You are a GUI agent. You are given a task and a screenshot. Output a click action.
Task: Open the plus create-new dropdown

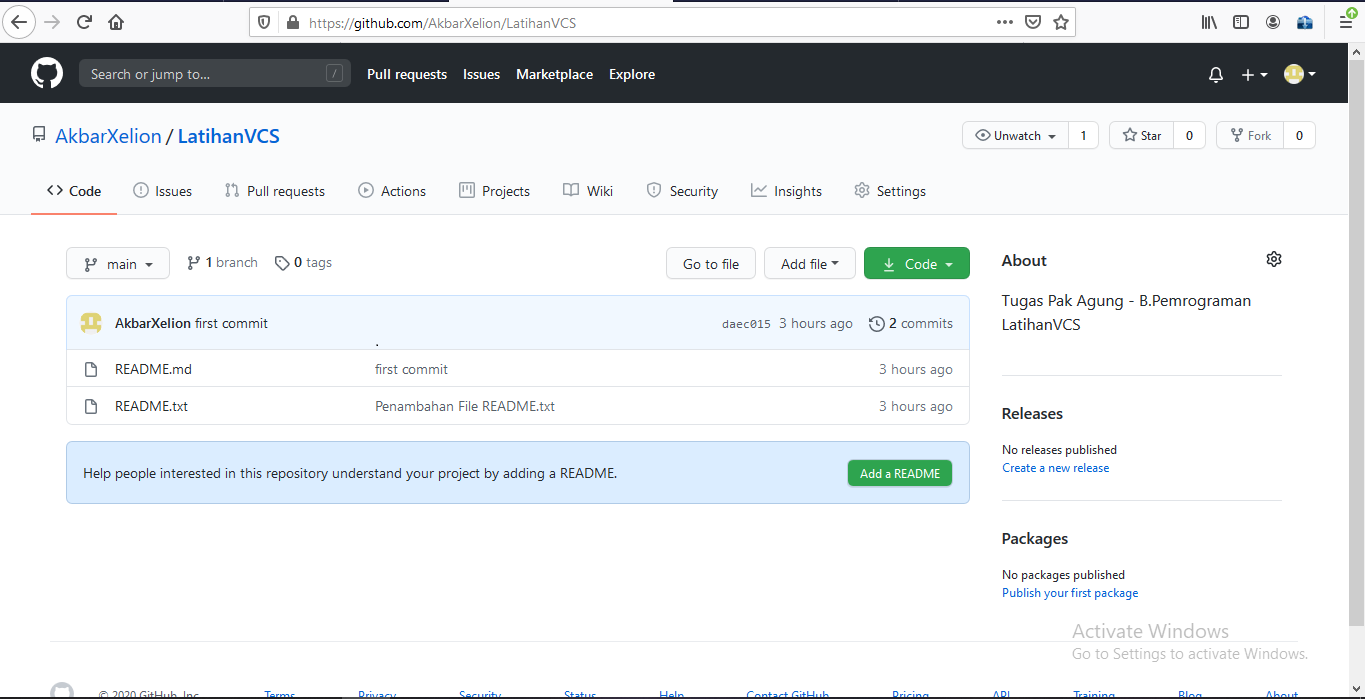coord(1254,75)
